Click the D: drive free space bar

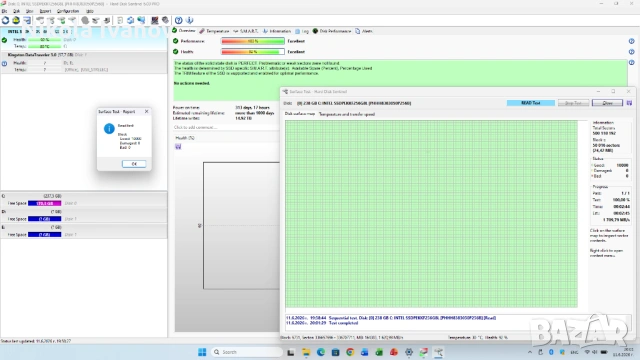coord(44,219)
